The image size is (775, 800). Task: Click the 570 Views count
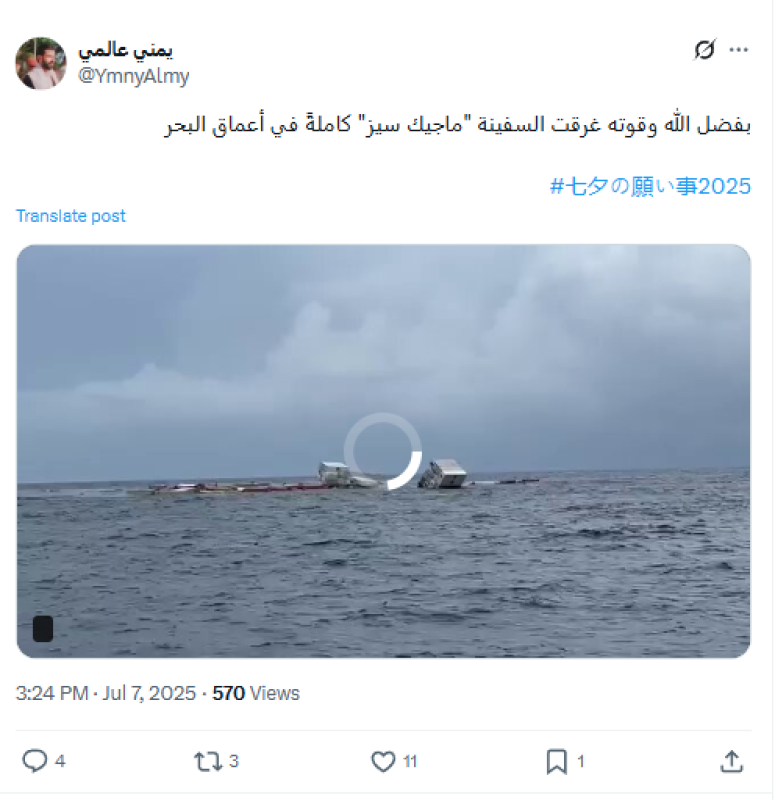click(256, 693)
